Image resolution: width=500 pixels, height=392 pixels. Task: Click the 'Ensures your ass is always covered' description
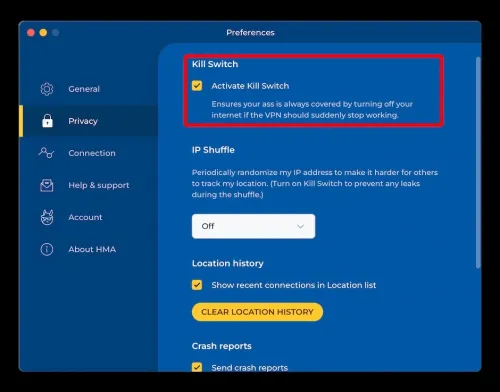pos(312,110)
